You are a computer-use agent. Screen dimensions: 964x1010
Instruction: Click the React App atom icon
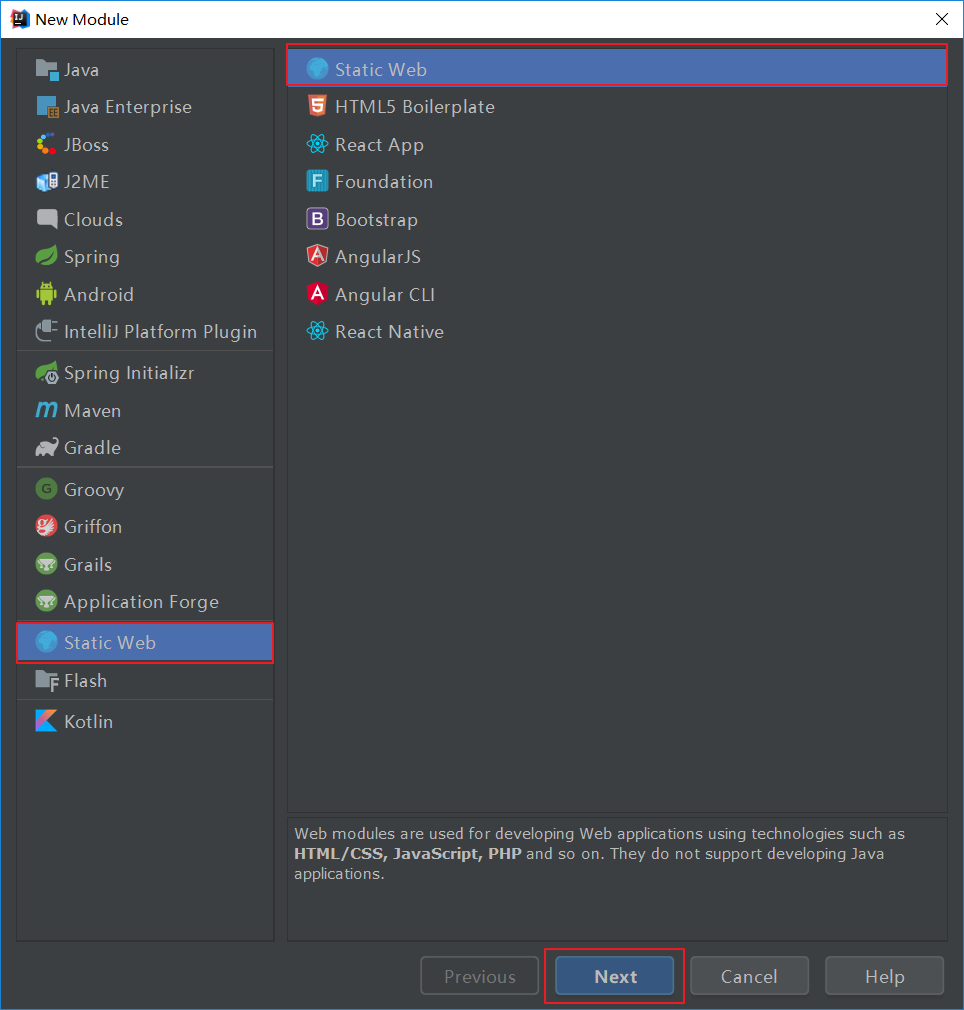point(317,144)
